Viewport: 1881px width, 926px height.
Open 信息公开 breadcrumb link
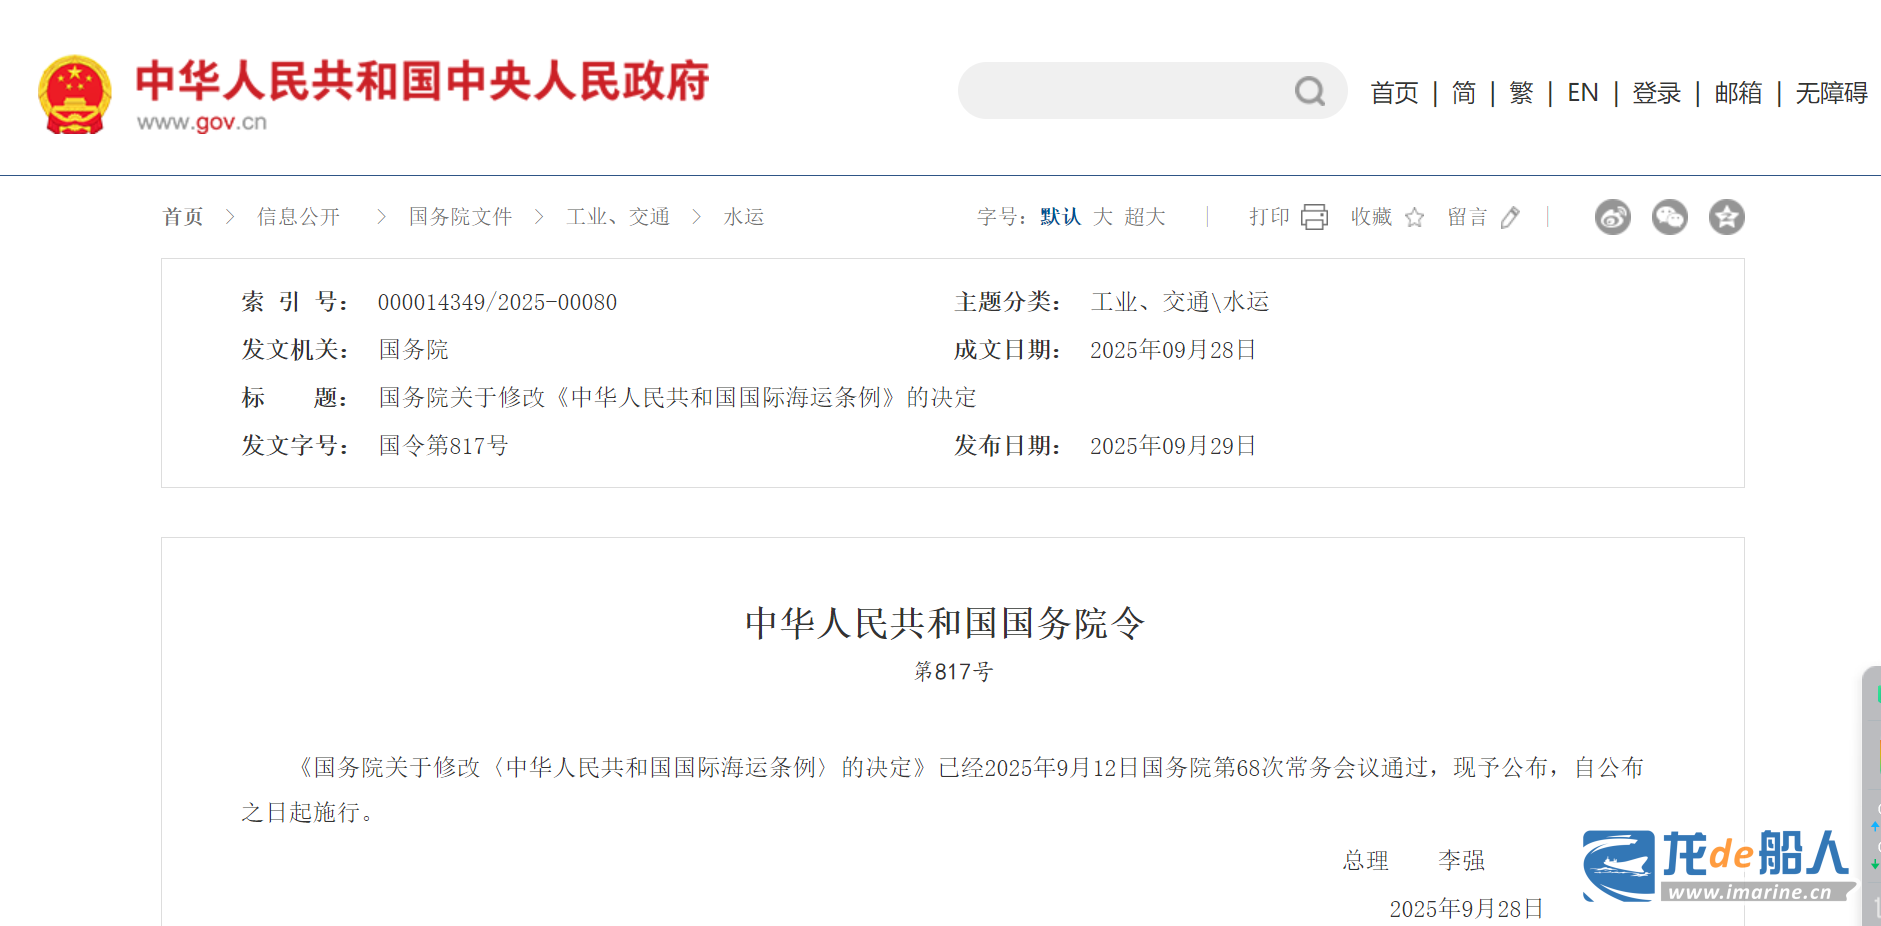click(x=298, y=217)
